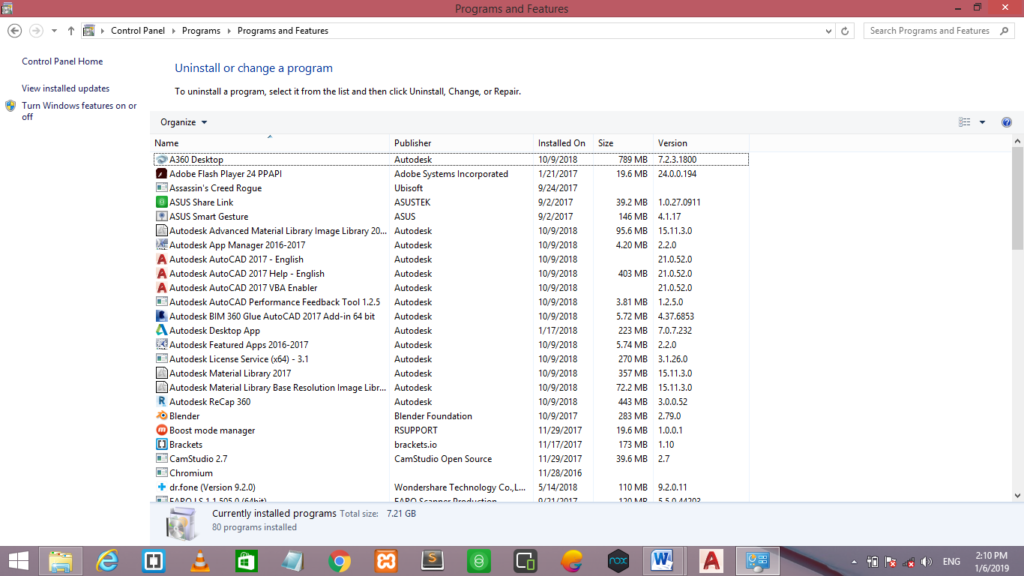Sort by the Size column header

pyautogui.click(x=624, y=143)
